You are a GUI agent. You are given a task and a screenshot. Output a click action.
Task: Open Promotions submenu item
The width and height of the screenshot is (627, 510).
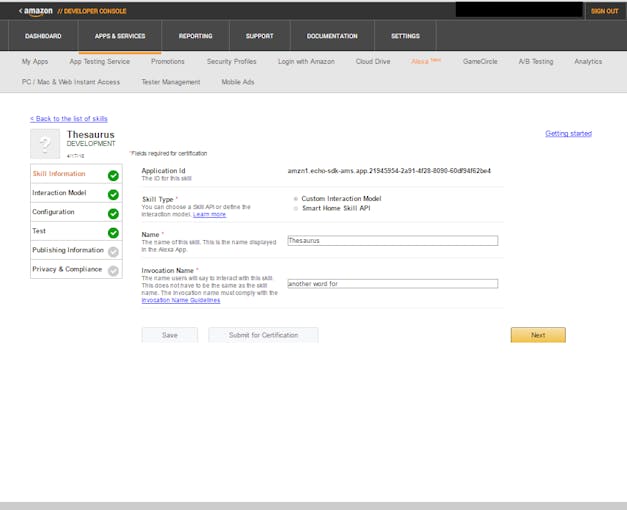[x=168, y=62]
